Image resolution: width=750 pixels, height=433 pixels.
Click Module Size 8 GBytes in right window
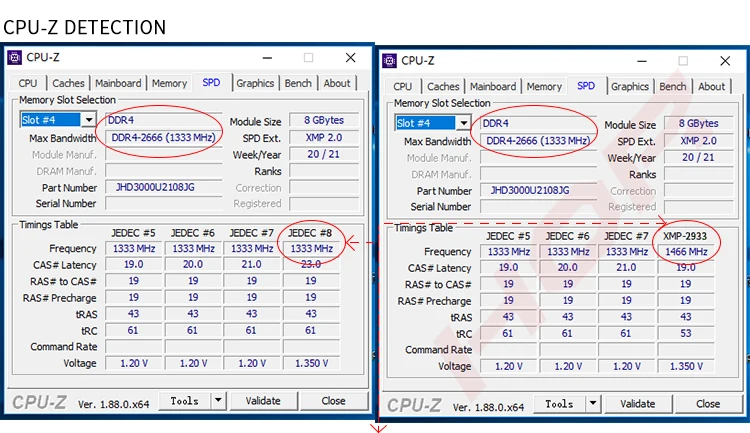(x=699, y=123)
